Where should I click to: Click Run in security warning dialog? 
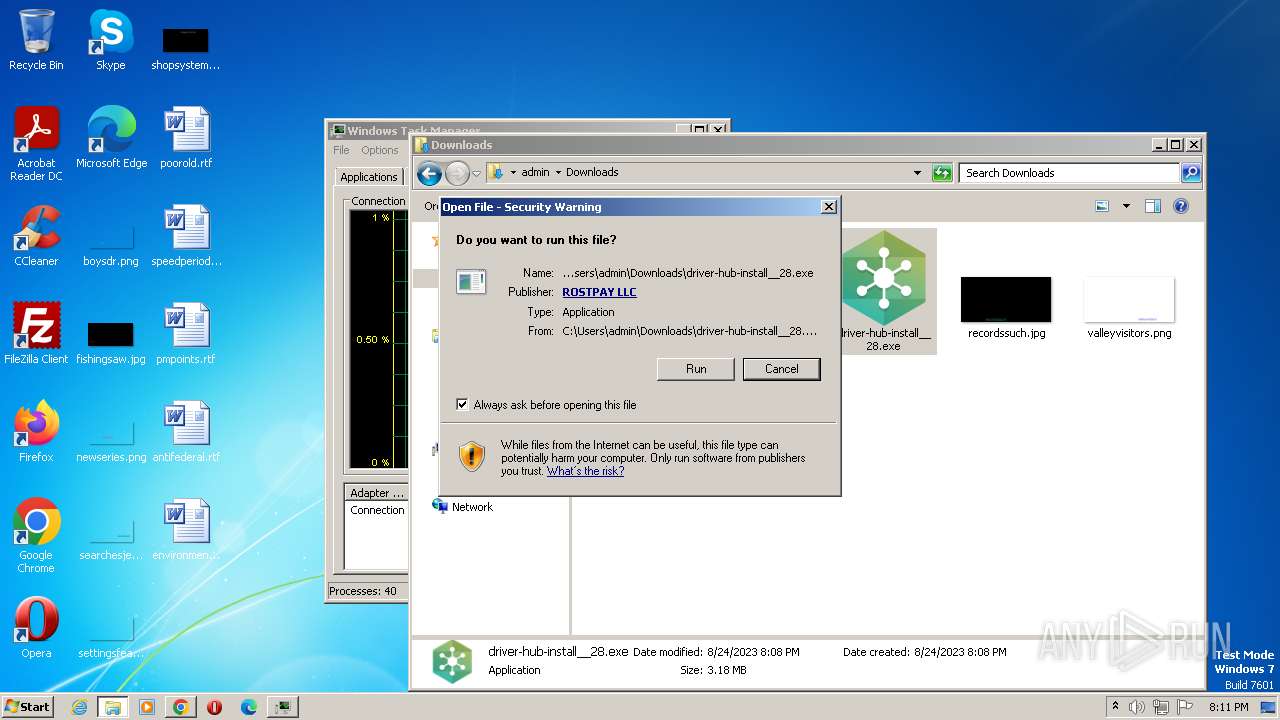tap(696, 369)
